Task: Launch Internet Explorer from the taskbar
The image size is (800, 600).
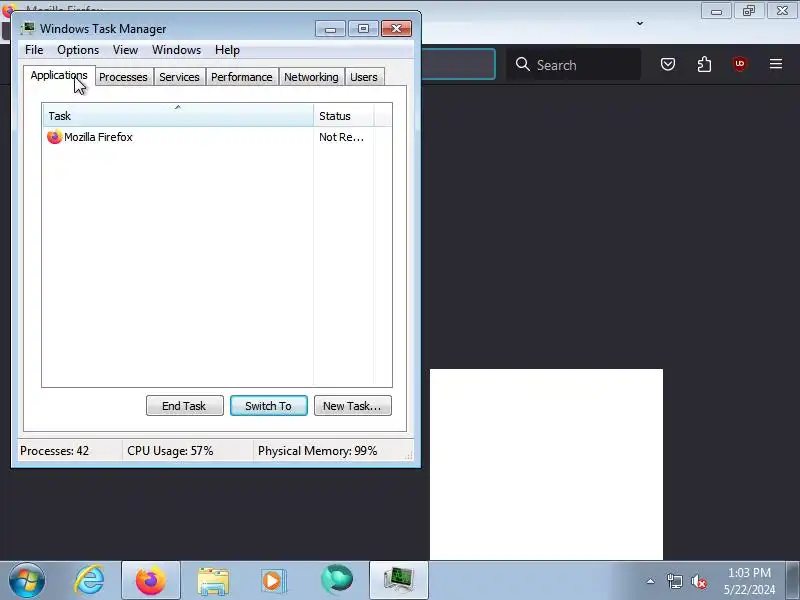Action: (x=89, y=581)
